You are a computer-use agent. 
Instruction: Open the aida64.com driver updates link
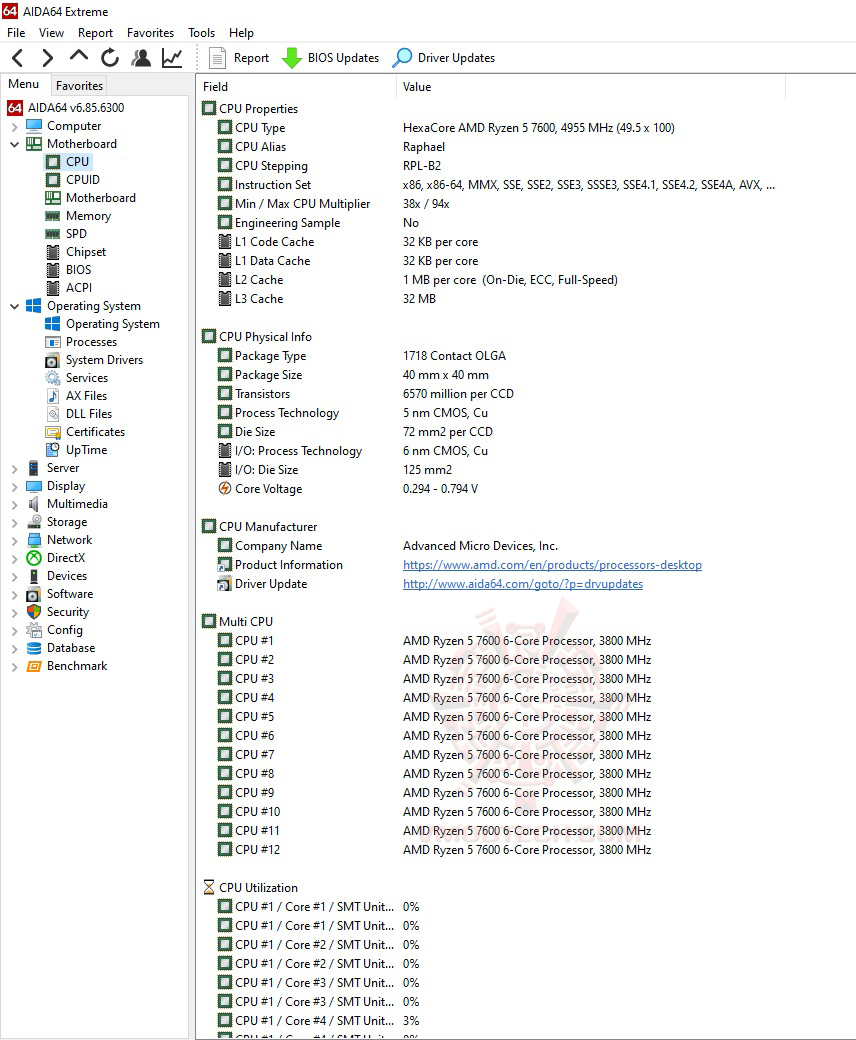(x=522, y=584)
